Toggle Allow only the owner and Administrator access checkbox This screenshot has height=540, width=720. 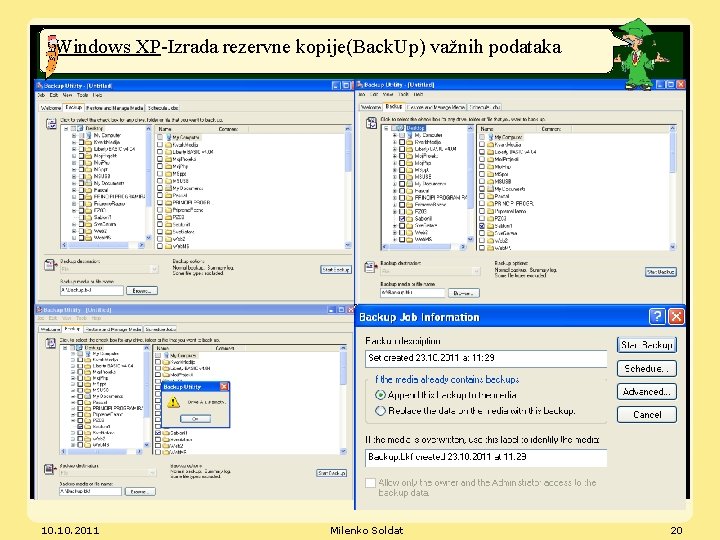[370, 483]
